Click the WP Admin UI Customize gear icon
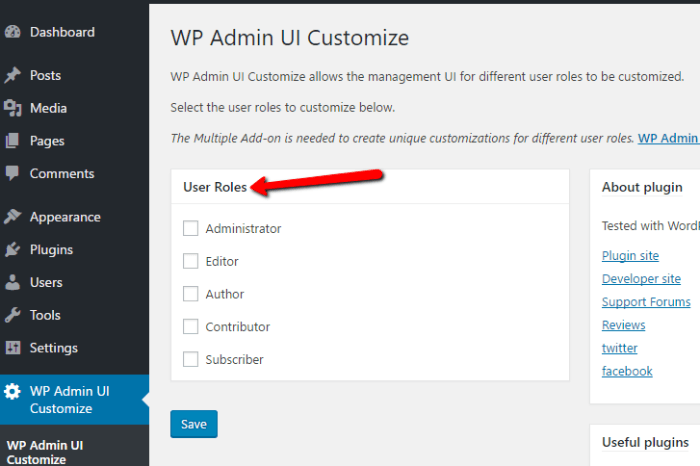 (12, 391)
